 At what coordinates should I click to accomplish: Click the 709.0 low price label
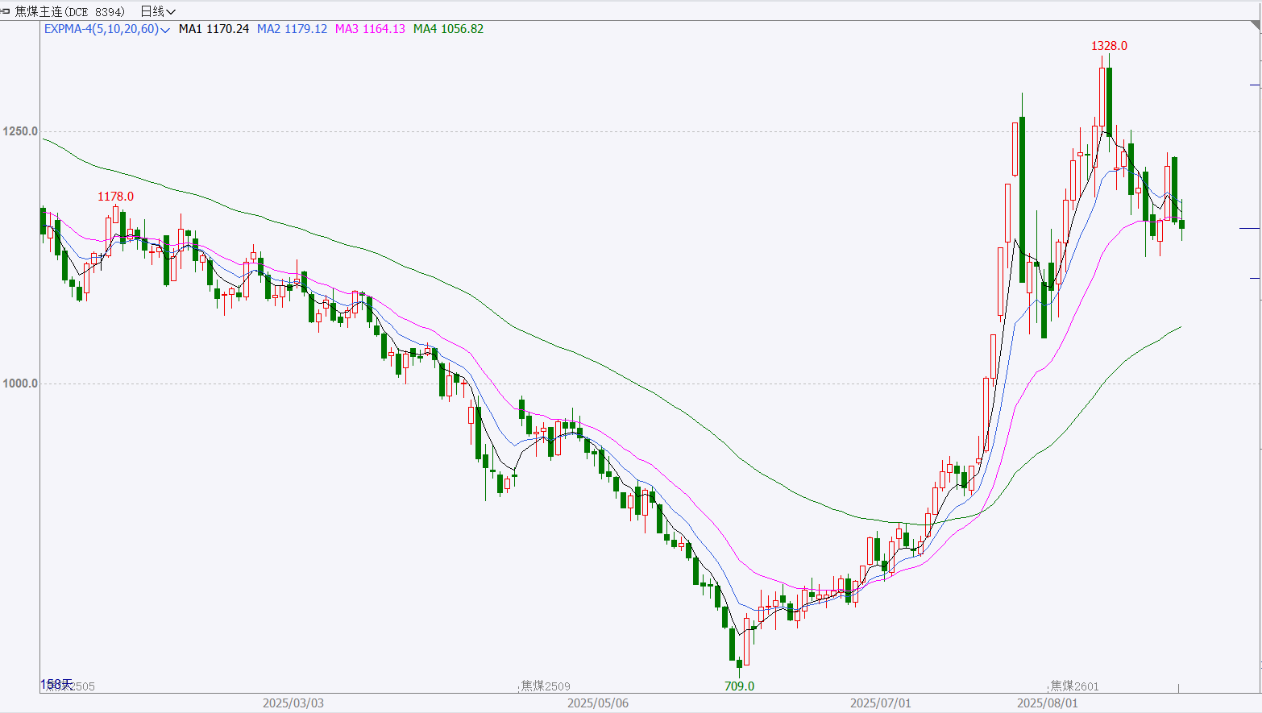(739, 686)
